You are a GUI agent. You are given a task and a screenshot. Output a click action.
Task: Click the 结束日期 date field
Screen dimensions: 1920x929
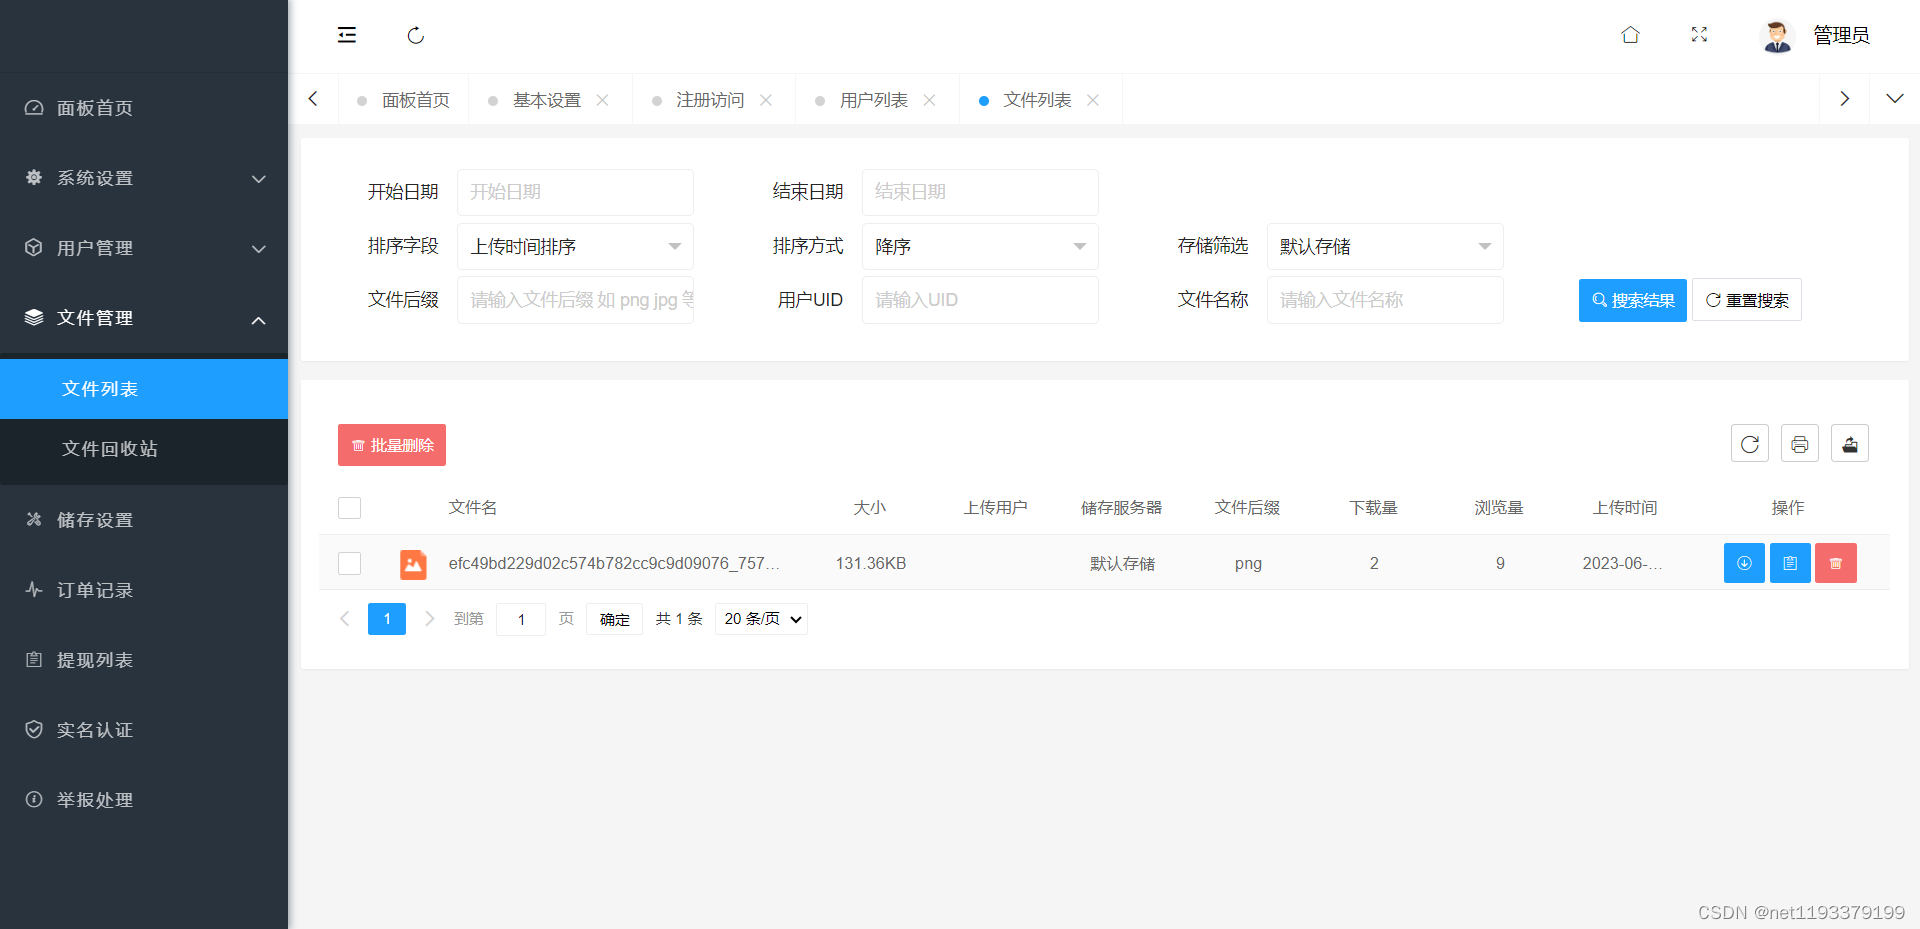click(980, 192)
